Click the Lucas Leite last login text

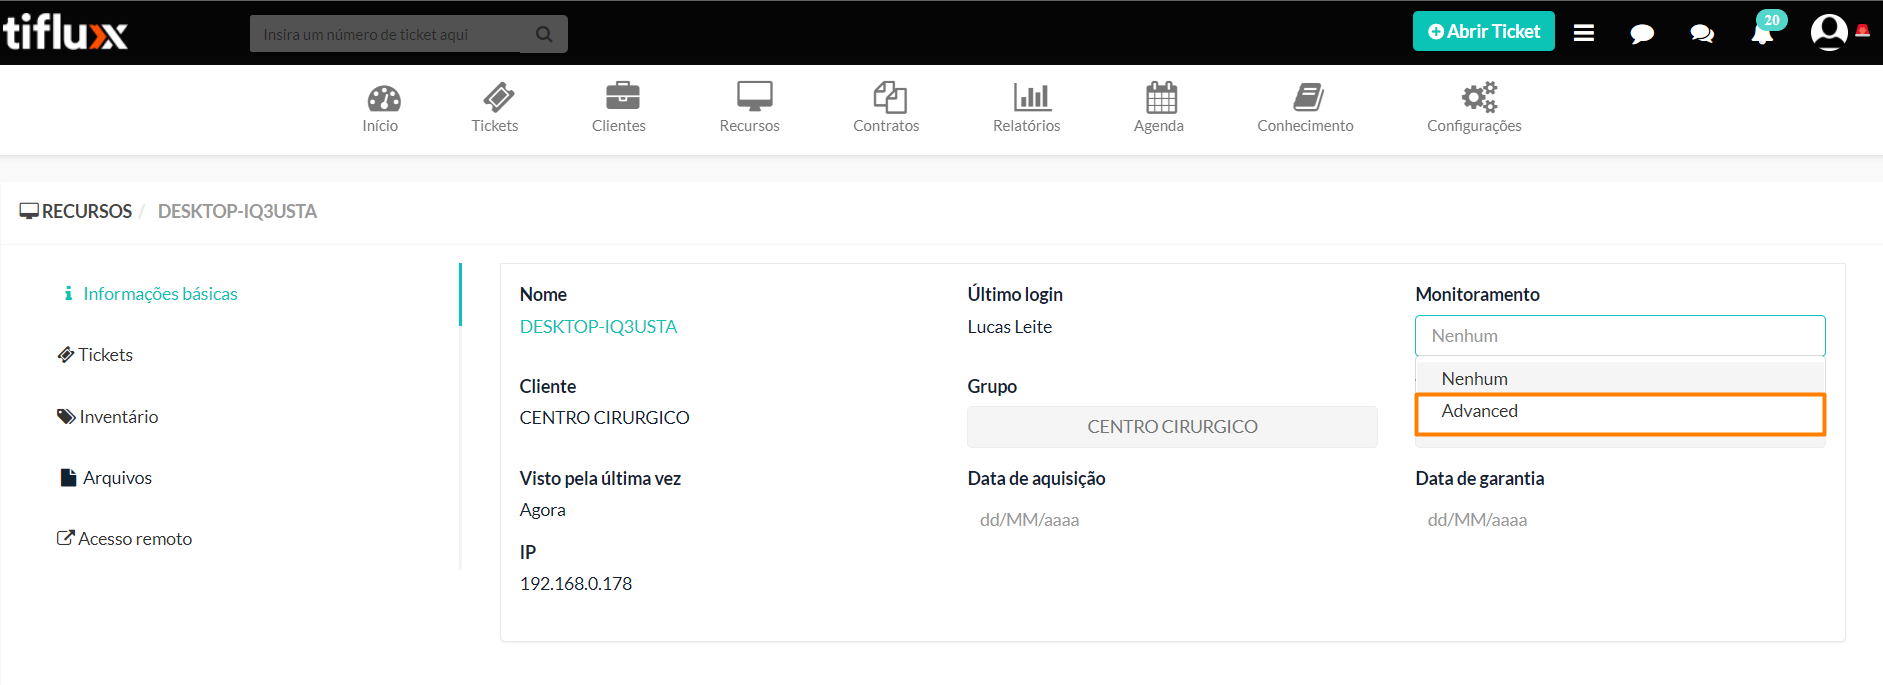tap(1010, 327)
